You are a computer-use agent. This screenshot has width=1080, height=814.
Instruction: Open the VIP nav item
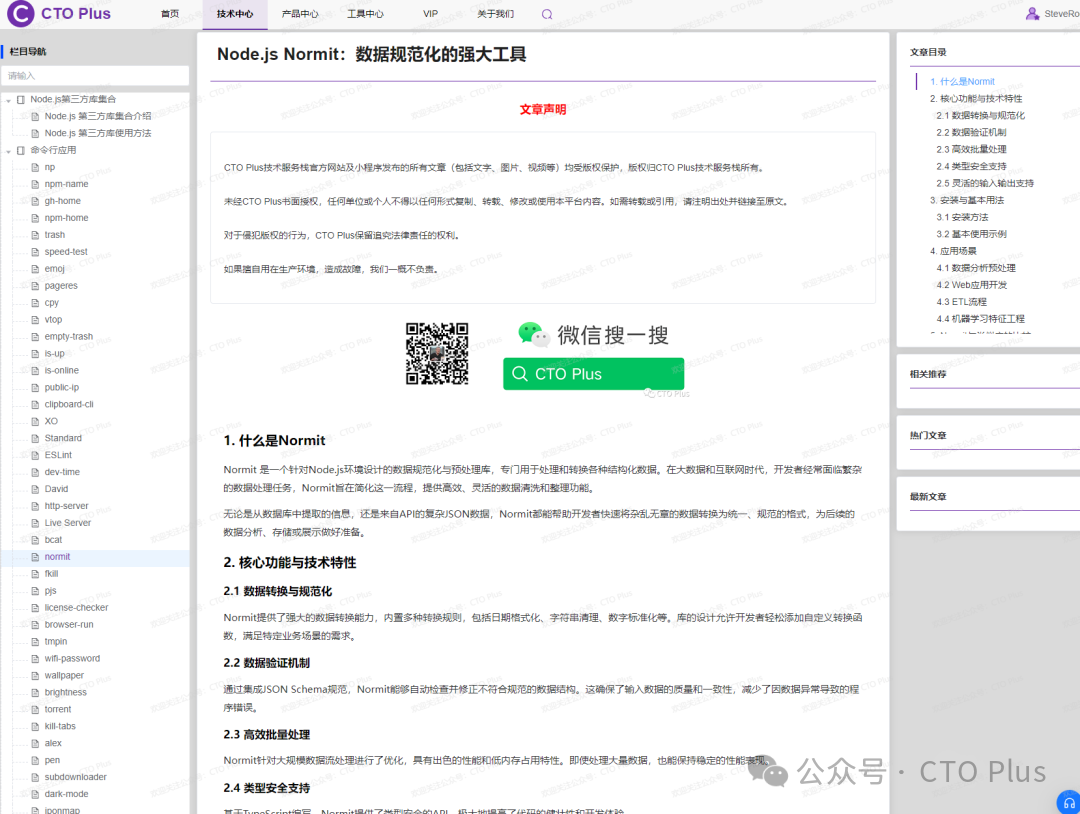coord(430,14)
